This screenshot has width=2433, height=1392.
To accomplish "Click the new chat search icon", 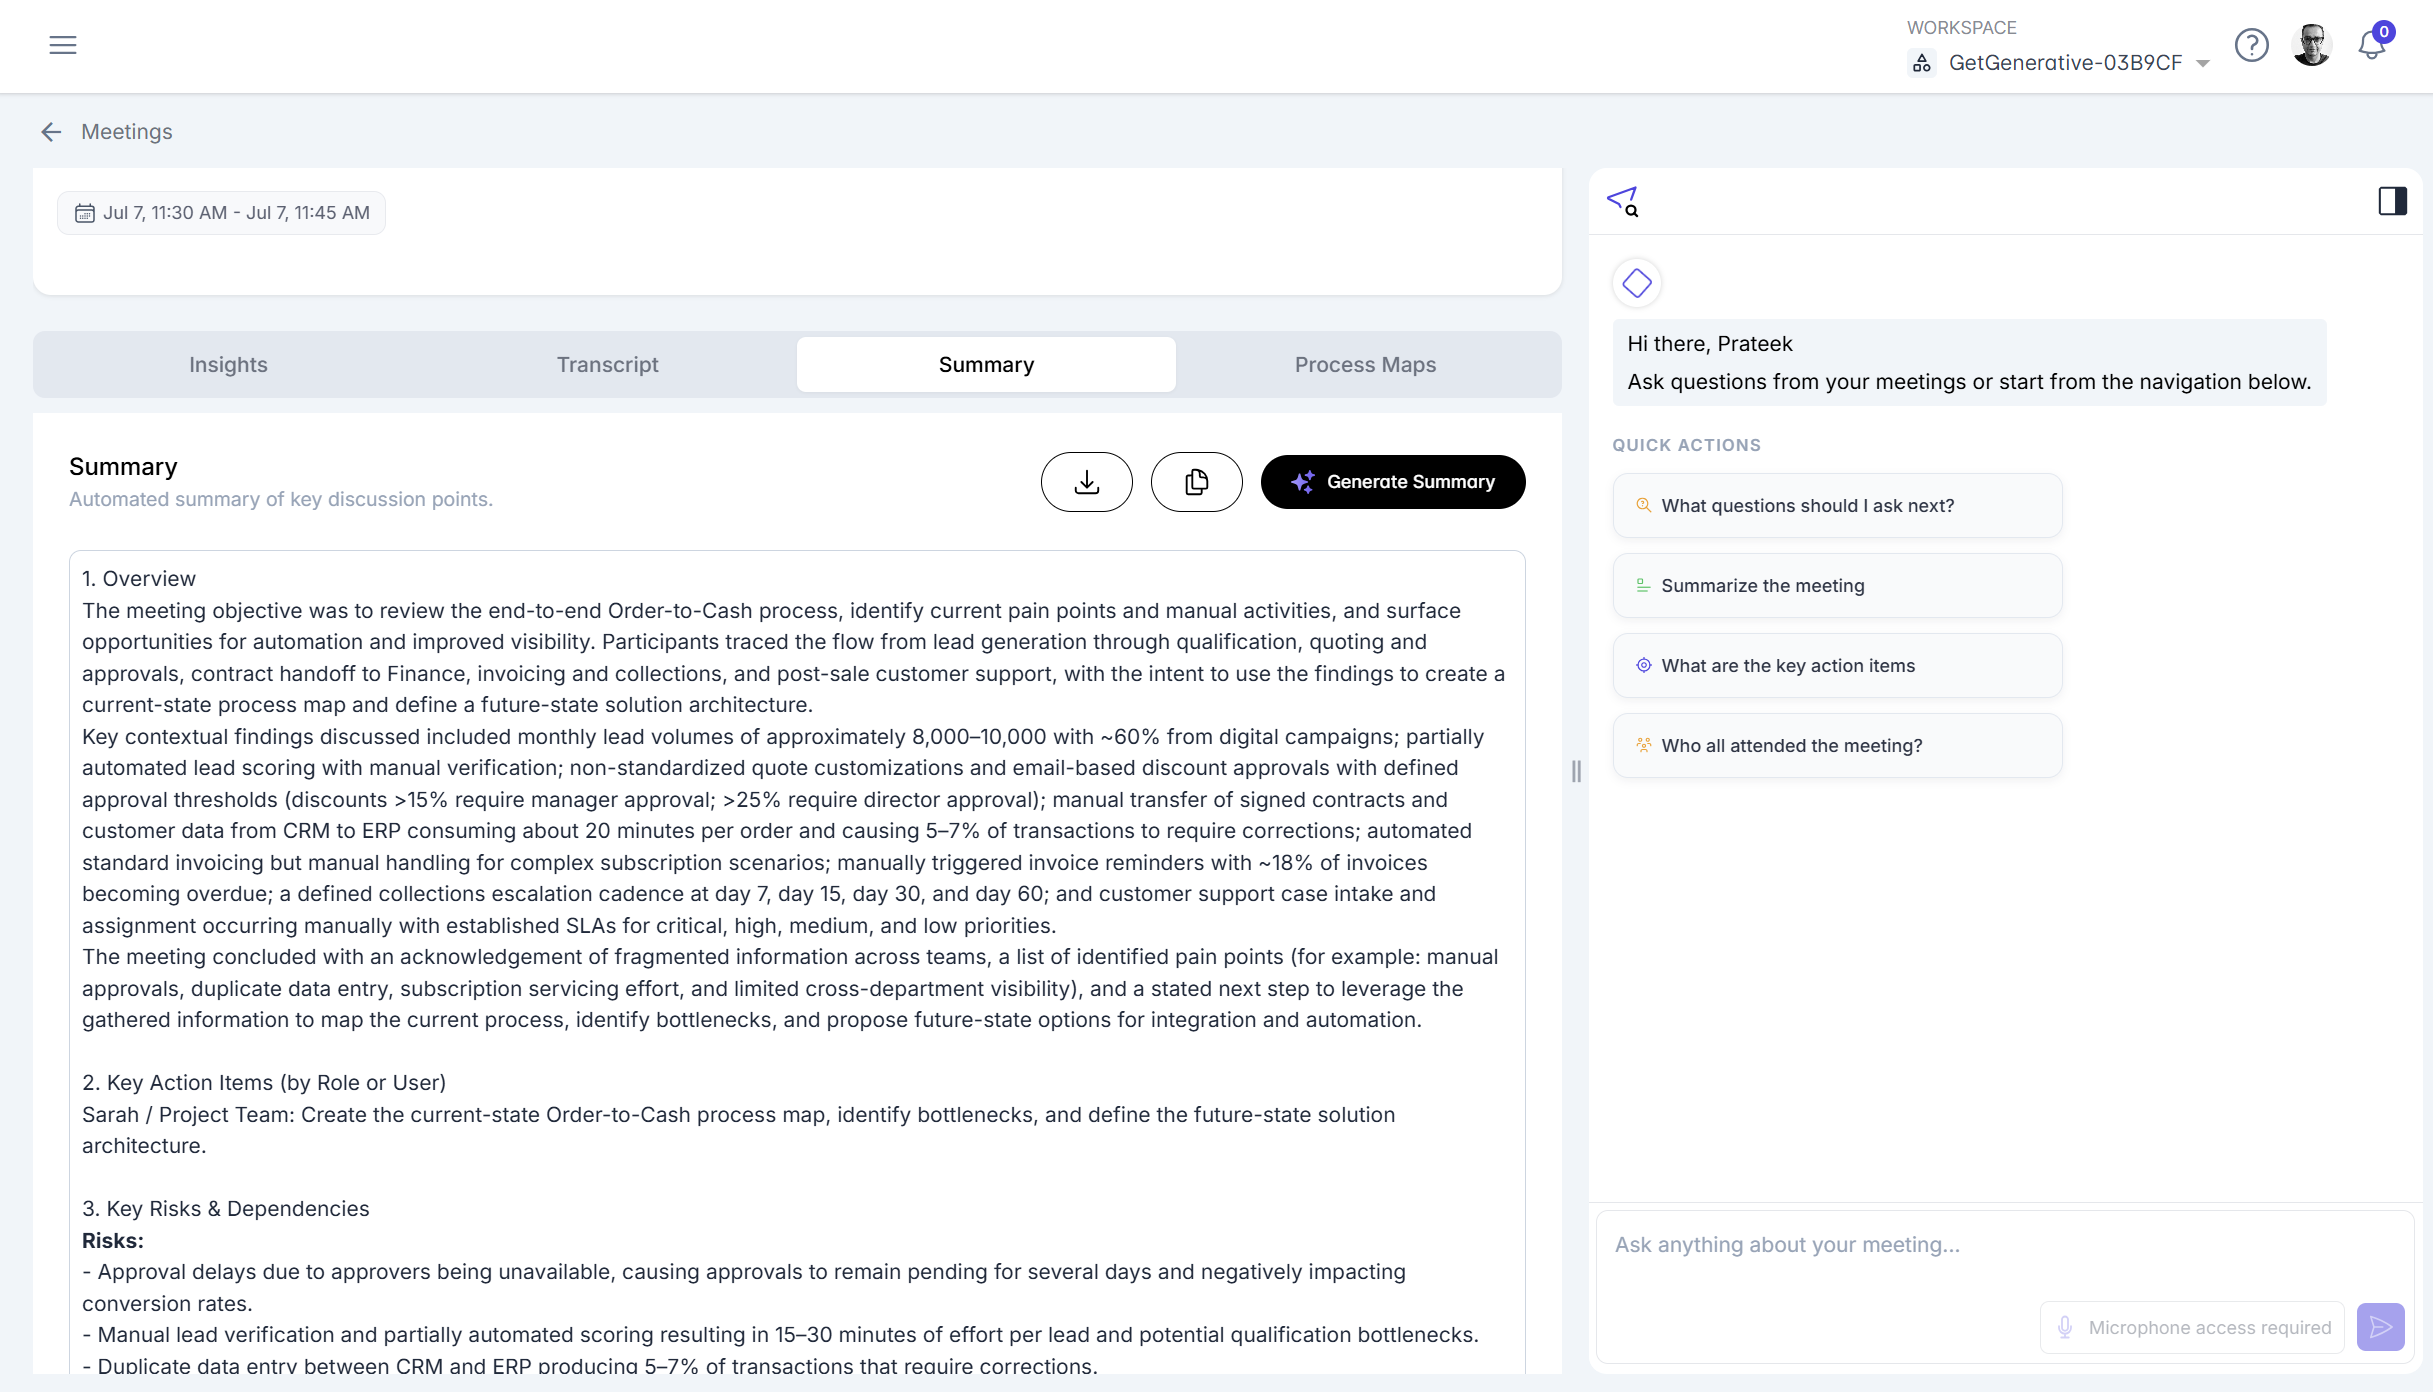I will 1623,201.
